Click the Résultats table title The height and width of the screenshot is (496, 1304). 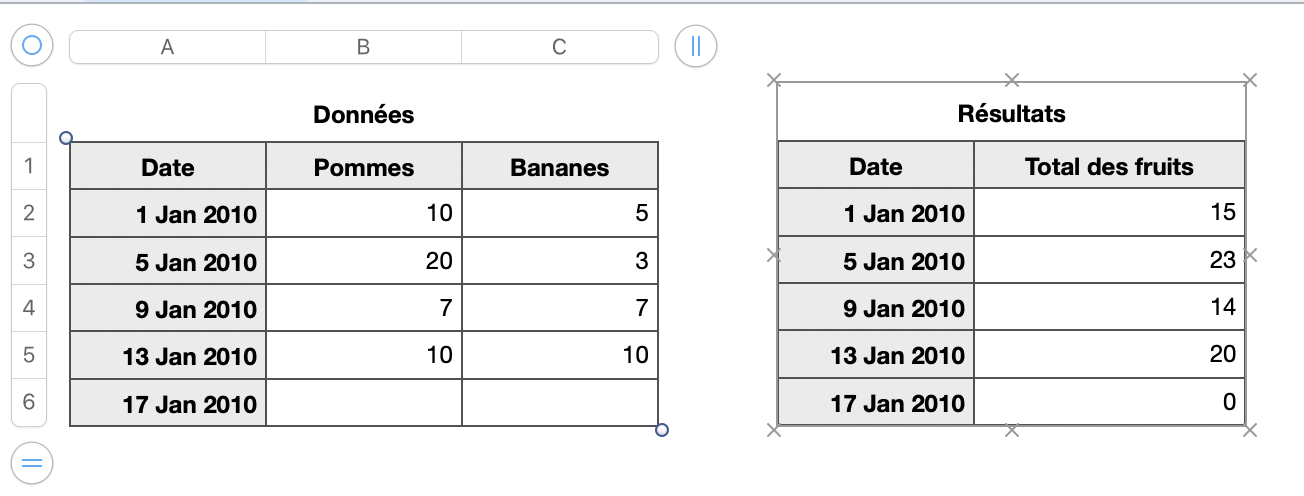(1011, 114)
